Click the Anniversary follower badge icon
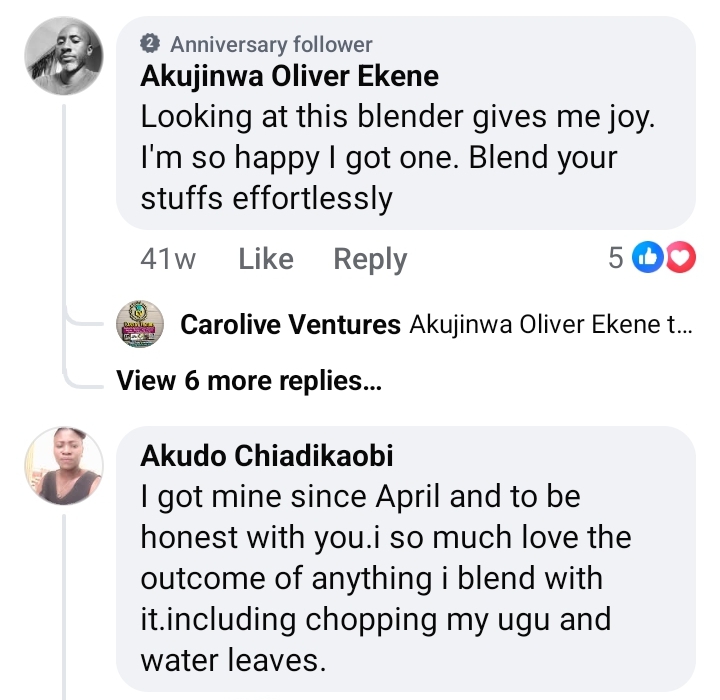The width and height of the screenshot is (720, 700). tap(151, 44)
